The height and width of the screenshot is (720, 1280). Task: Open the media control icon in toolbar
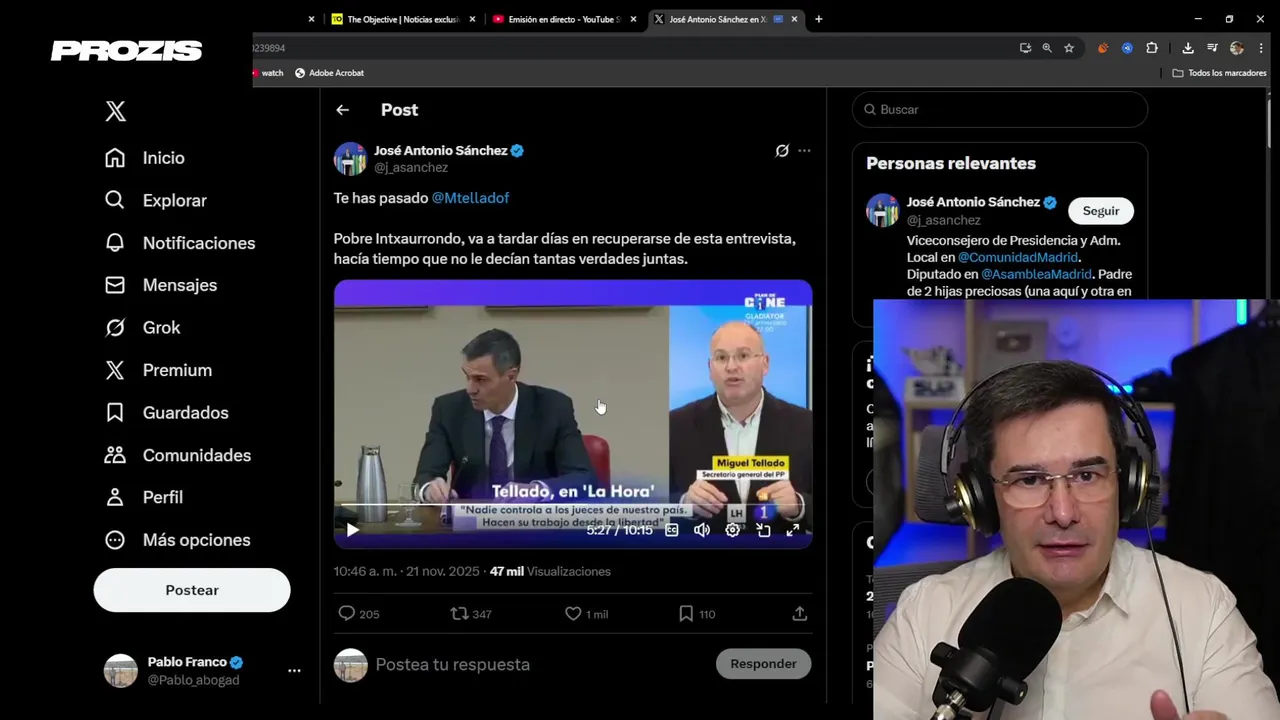(x=1212, y=48)
